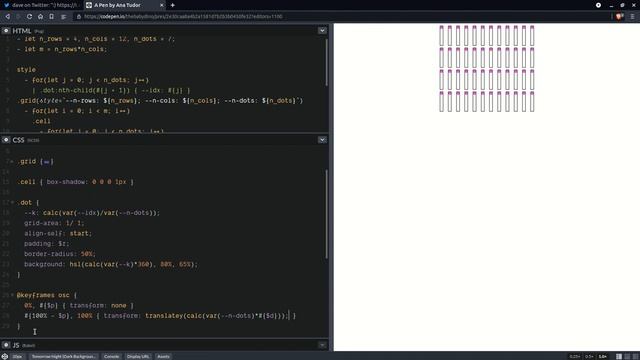Click the 'style' line in HTML editor

pyautogui.click(x=26, y=70)
